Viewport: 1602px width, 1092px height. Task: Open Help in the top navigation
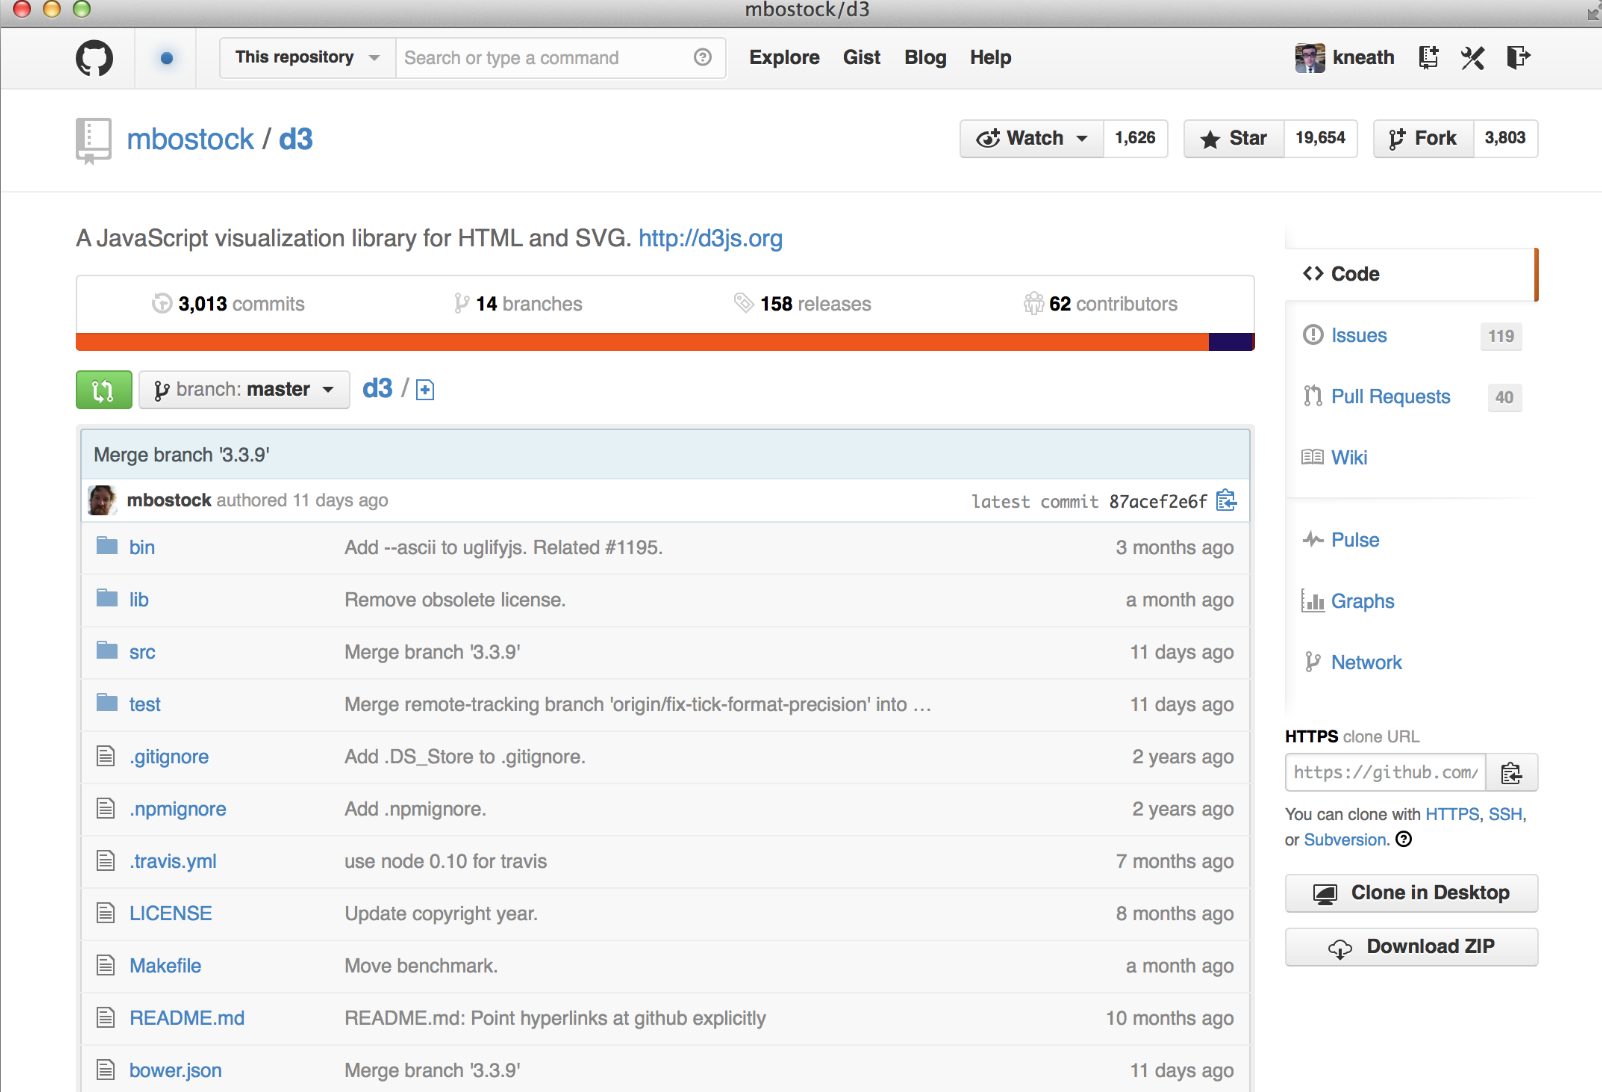(991, 58)
